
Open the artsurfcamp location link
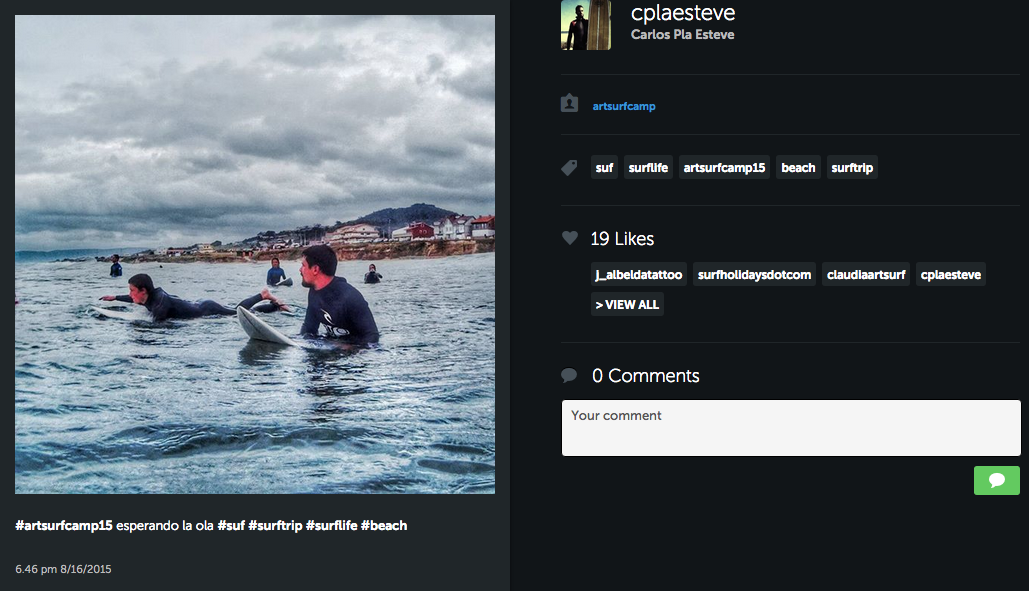(624, 106)
